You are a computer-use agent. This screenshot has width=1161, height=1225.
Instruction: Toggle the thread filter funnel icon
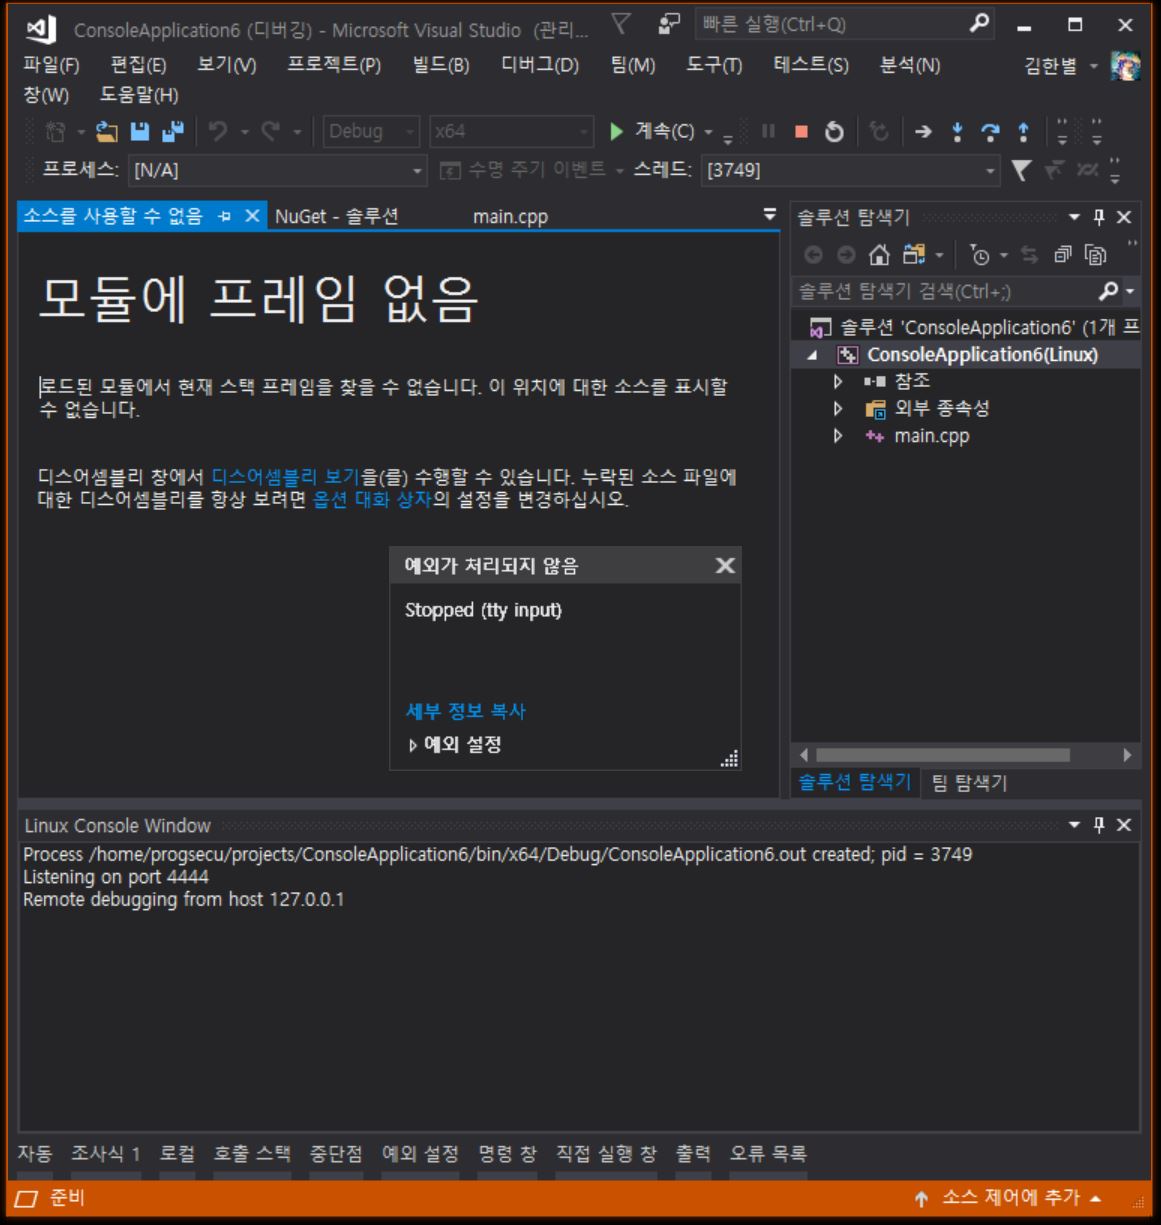1022,170
